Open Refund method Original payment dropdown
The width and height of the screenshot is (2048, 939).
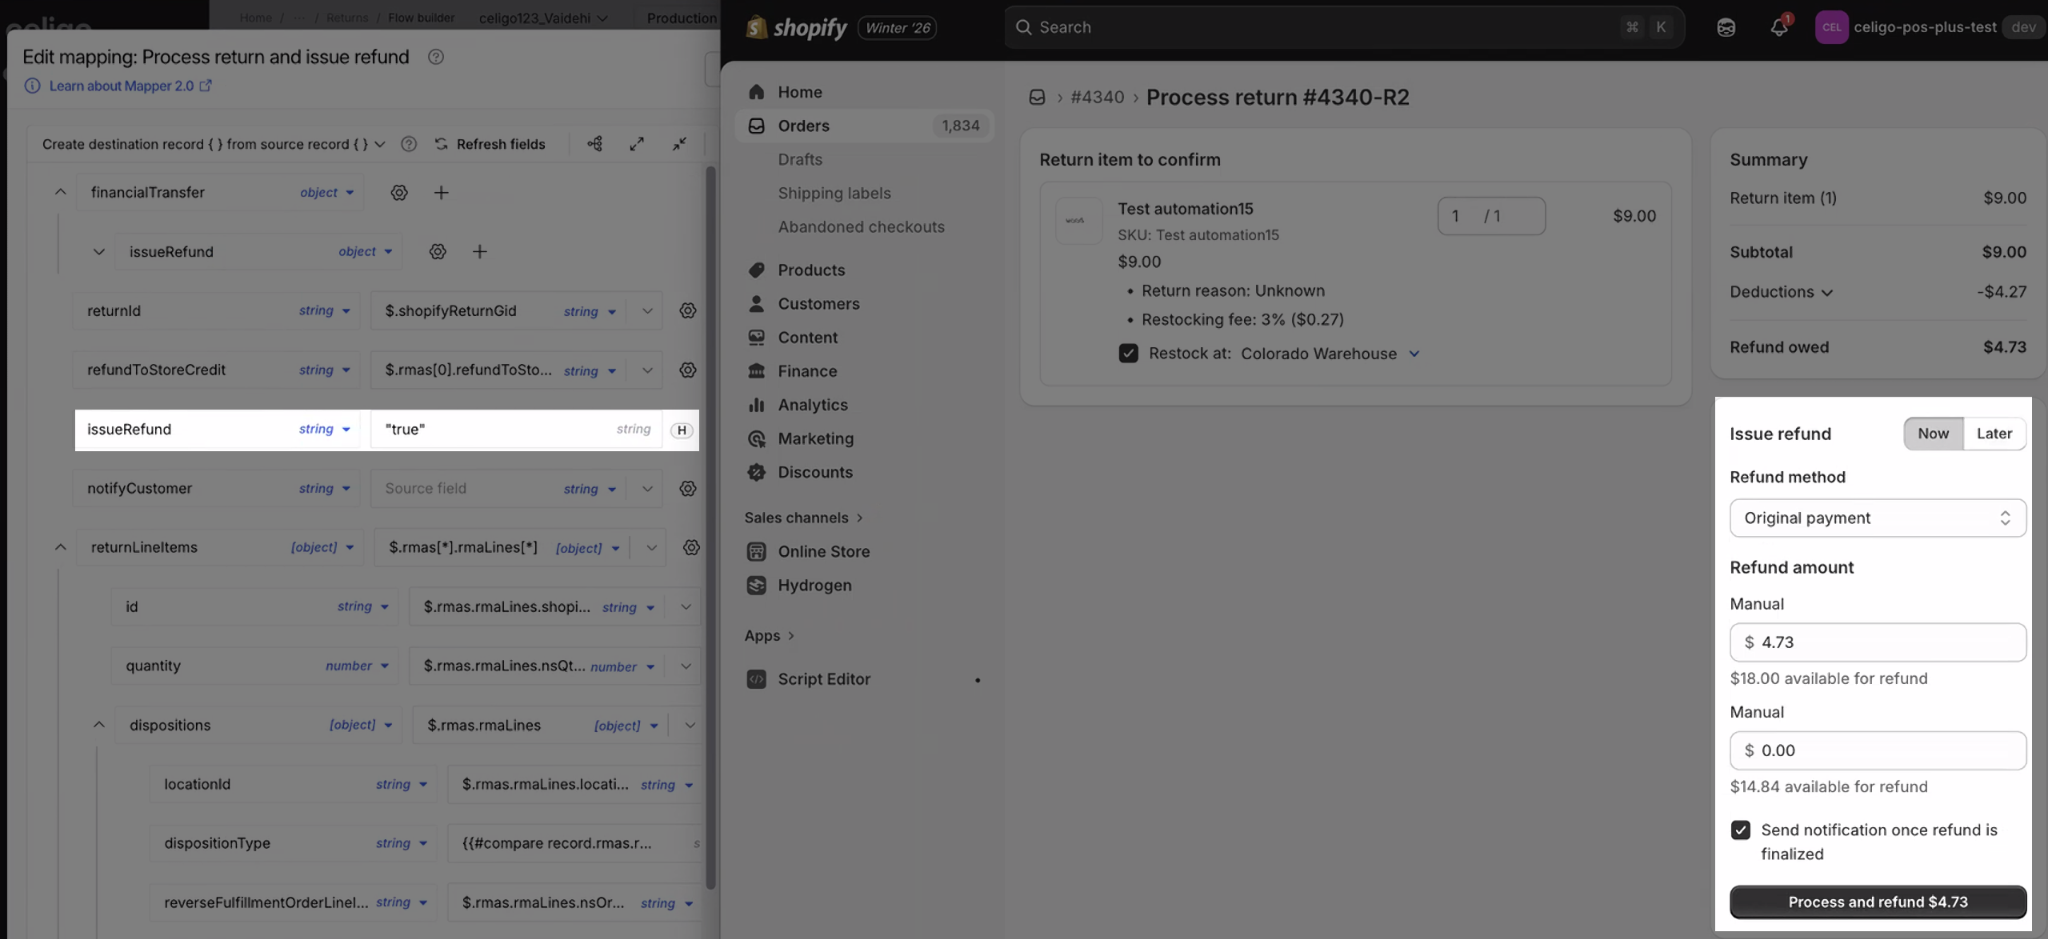(x=1877, y=518)
